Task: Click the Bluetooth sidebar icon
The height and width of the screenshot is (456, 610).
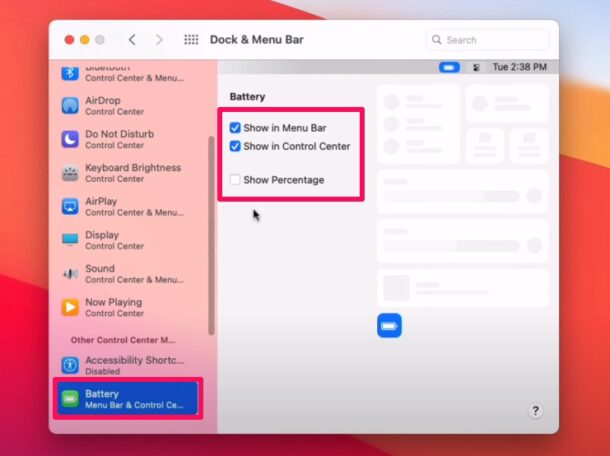Action: pyautogui.click(x=70, y=73)
